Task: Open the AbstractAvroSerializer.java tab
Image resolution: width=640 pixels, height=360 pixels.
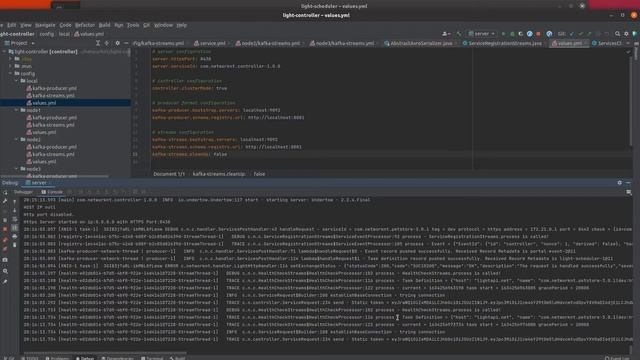Action: point(418,43)
